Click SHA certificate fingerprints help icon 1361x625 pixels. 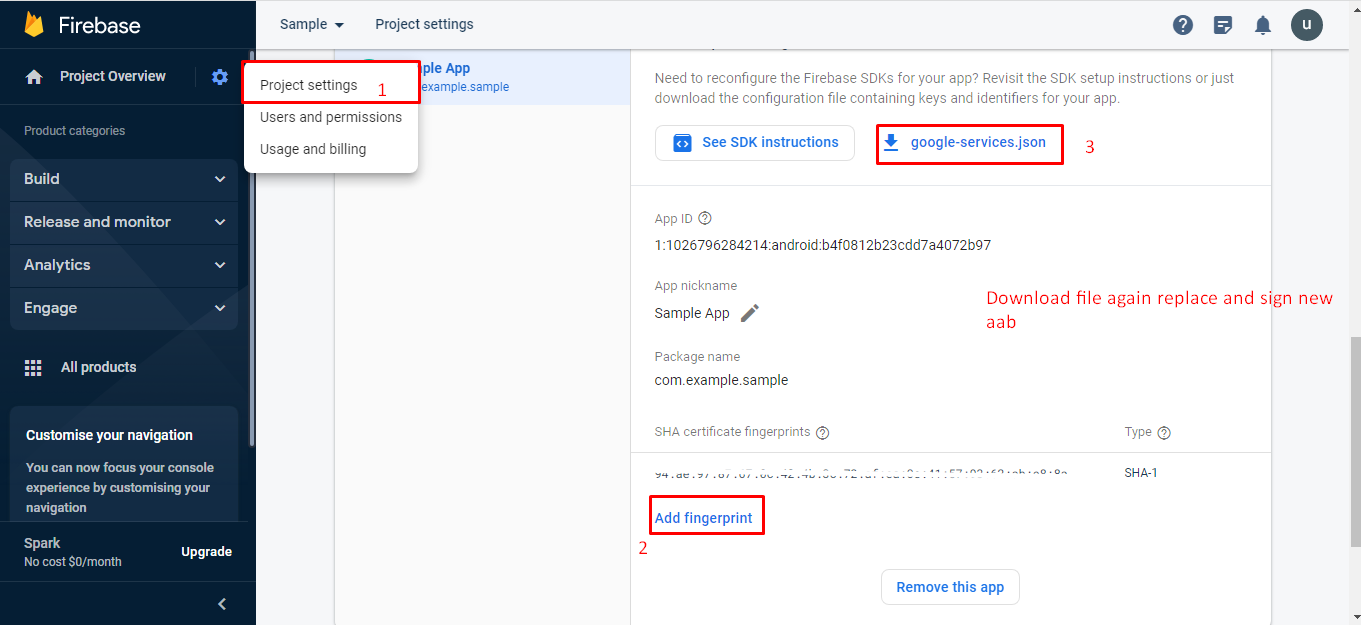tap(823, 433)
